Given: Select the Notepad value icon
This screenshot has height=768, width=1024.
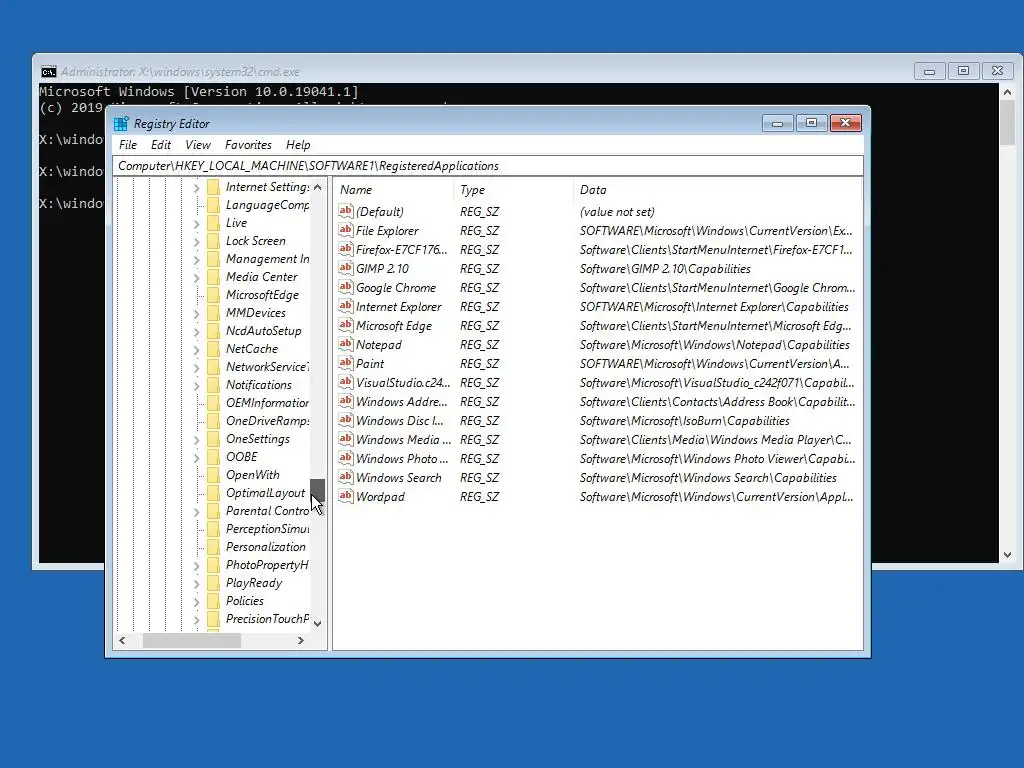Looking at the screenshot, I should coord(345,344).
